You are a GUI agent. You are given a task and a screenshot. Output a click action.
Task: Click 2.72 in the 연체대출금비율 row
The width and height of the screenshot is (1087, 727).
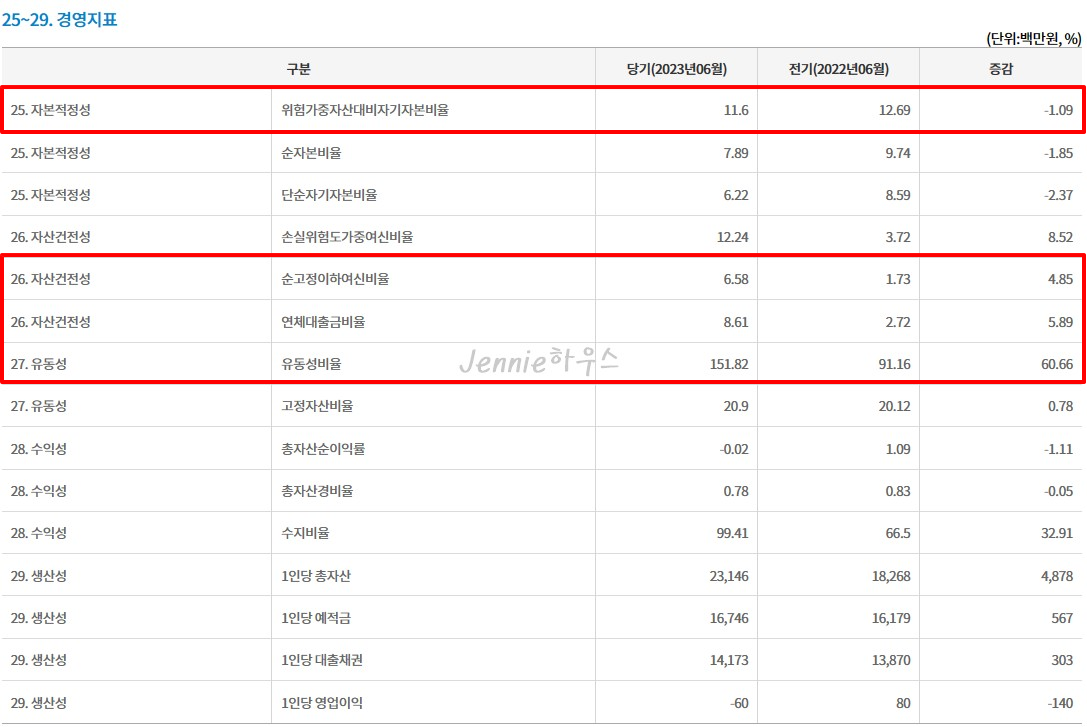[x=898, y=322]
